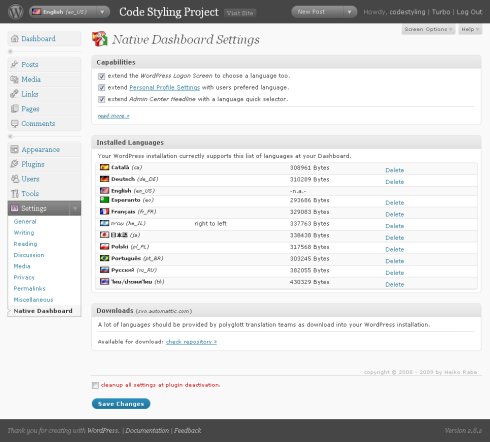Screen dimensions: 490x442
Task: Click the Comments speech bubble icon
Action: pyautogui.click(x=14, y=124)
